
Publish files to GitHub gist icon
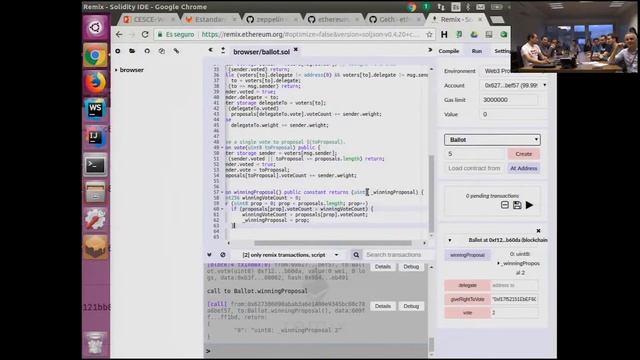click(147, 51)
